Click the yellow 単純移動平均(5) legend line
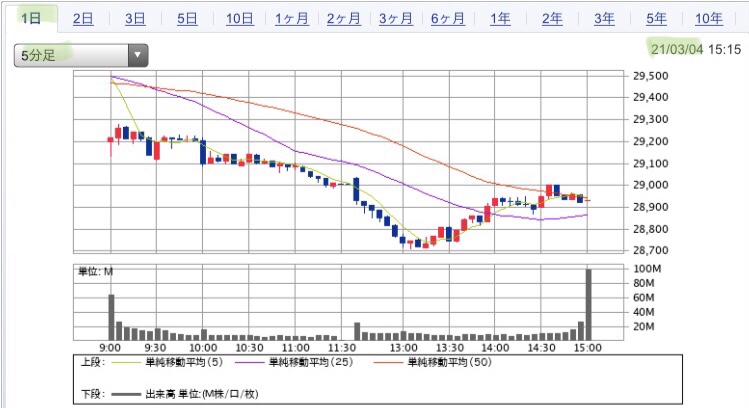Screen dimensions: 749x408 click(130, 362)
